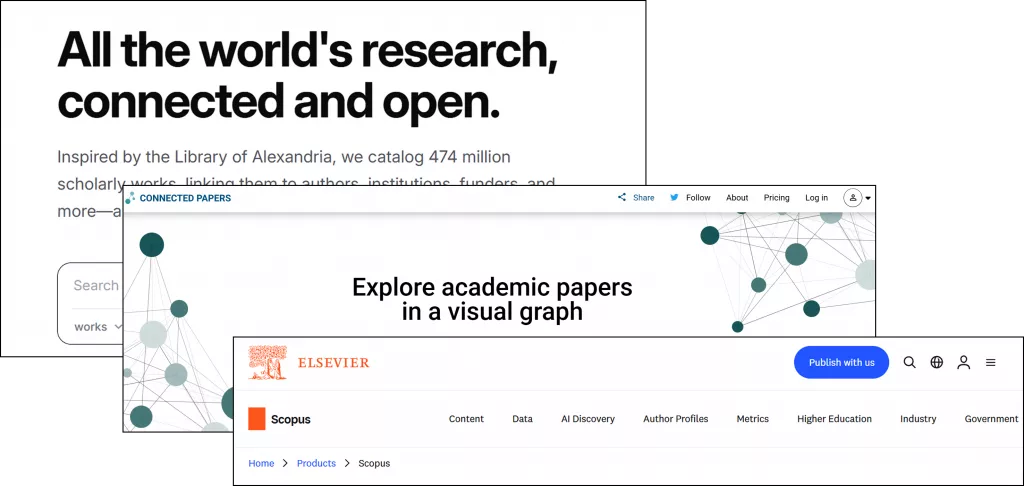This screenshot has width=1024, height=486.
Task: Open AI Discovery menu item
Action: [x=588, y=419]
